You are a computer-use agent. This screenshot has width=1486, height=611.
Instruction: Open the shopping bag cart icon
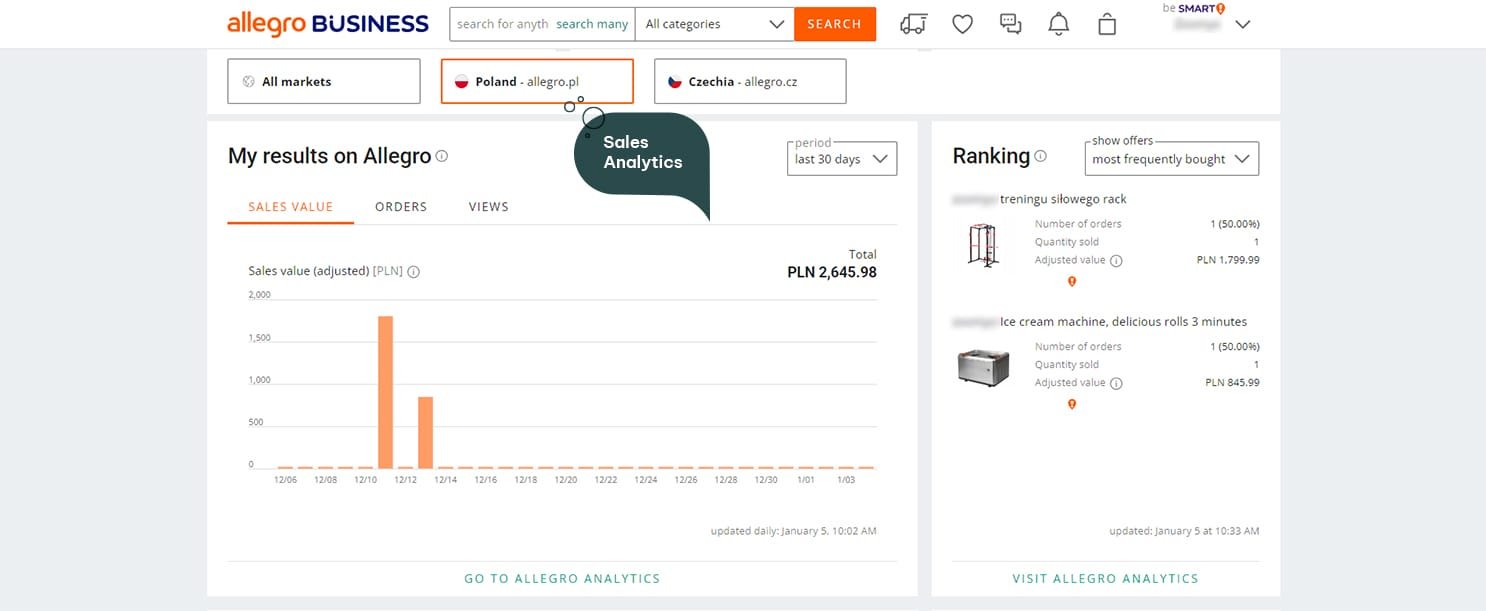pos(1107,24)
